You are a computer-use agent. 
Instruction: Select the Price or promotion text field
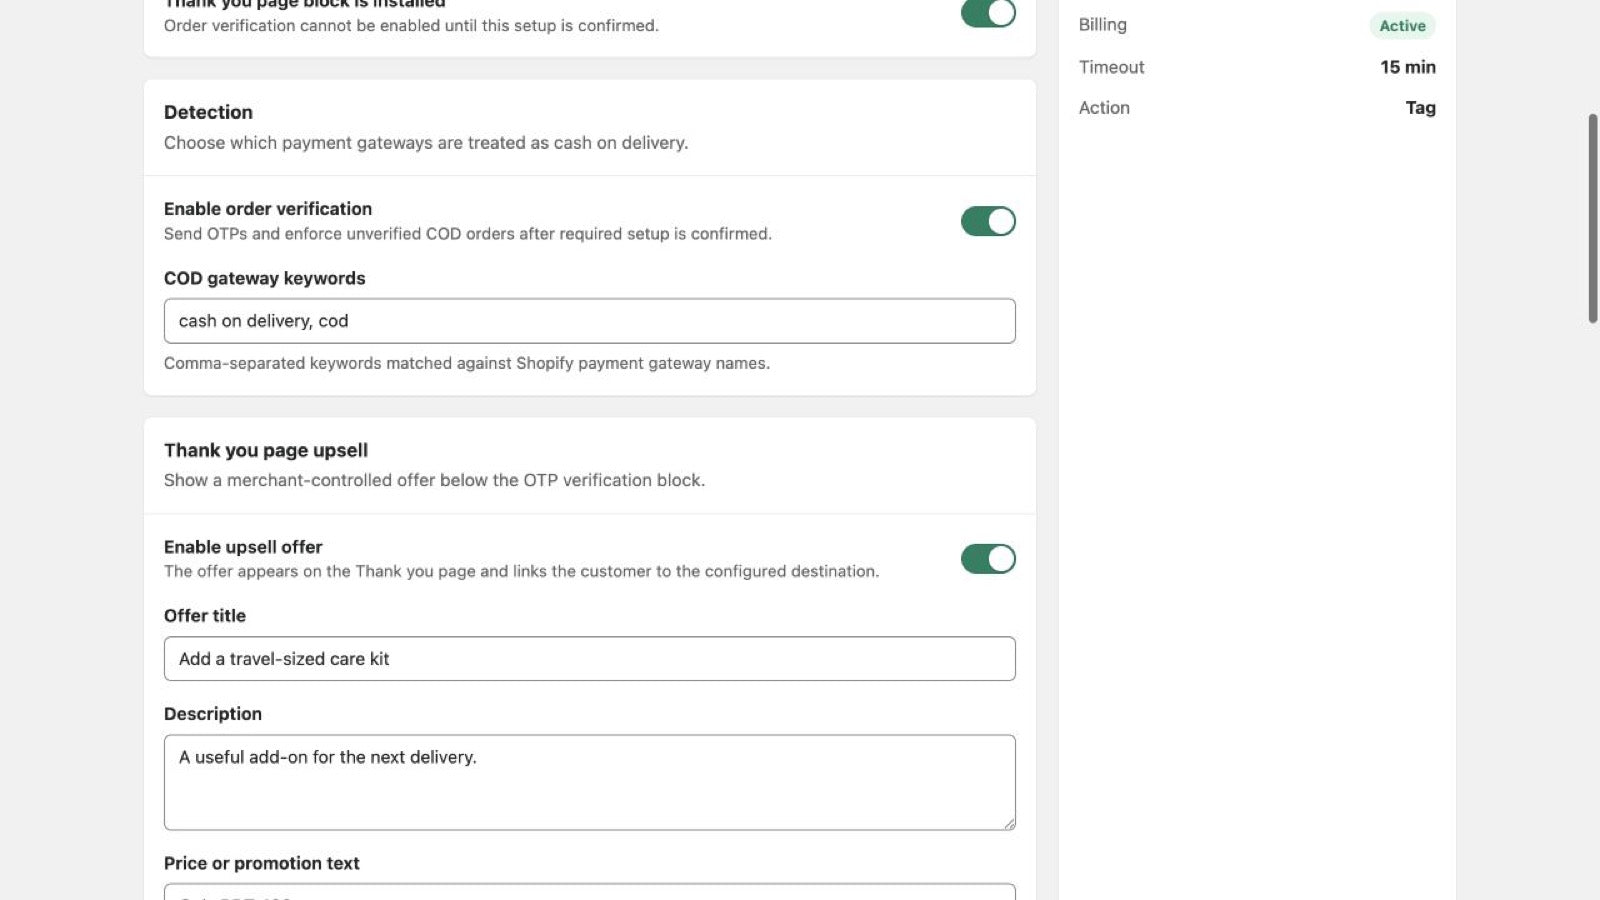590,891
